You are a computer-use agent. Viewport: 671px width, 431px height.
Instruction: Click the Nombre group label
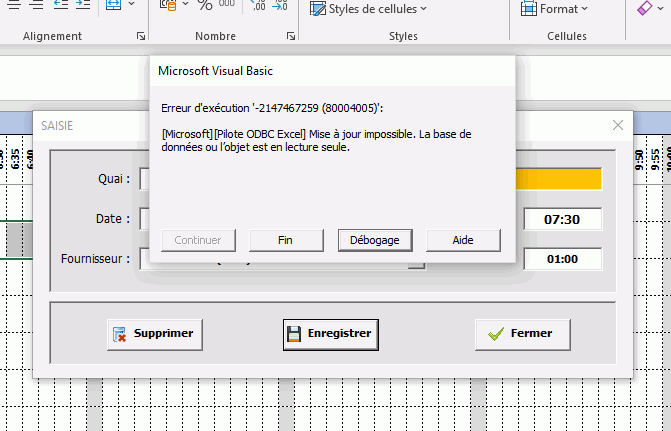216,36
